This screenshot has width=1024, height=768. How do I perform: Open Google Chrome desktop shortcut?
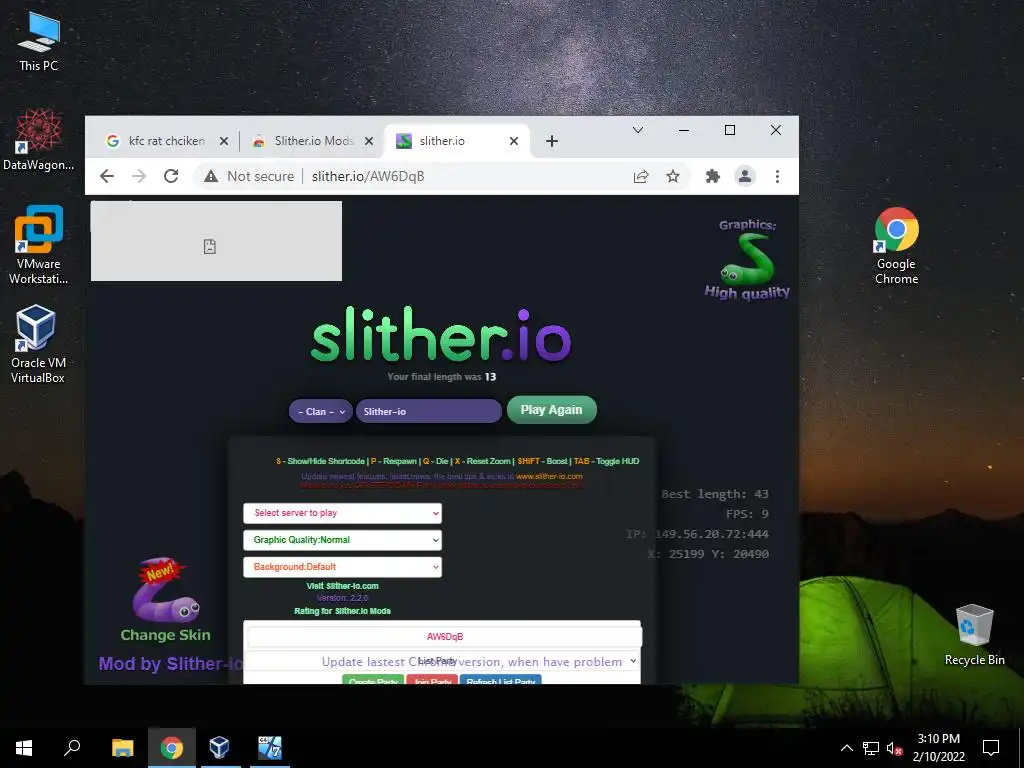[896, 246]
